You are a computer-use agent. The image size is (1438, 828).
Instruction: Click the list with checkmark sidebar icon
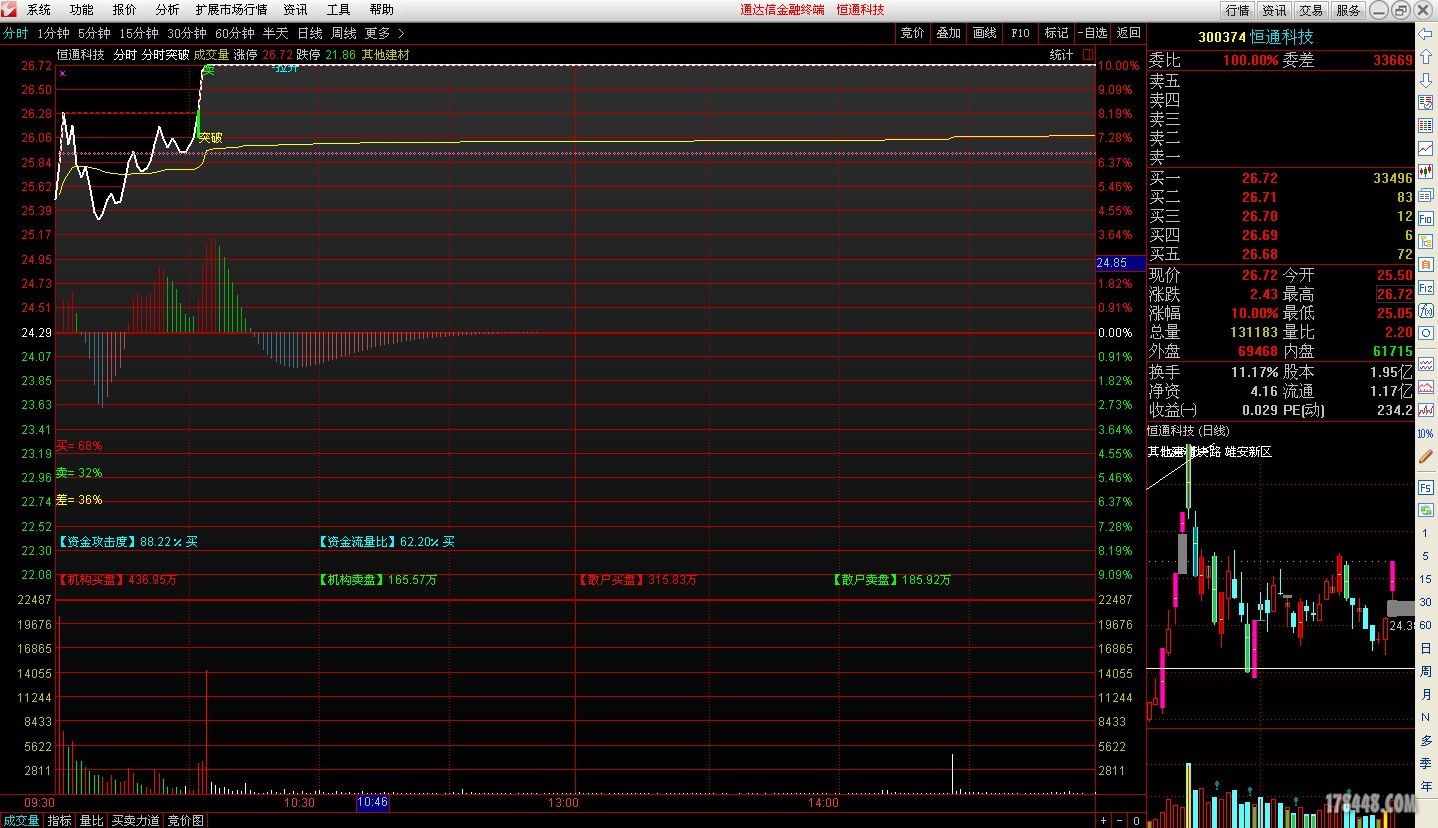[x=1425, y=103]
